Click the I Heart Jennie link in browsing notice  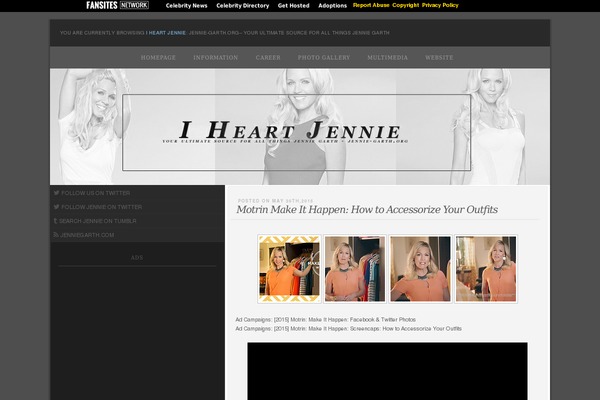coord(166,33)
